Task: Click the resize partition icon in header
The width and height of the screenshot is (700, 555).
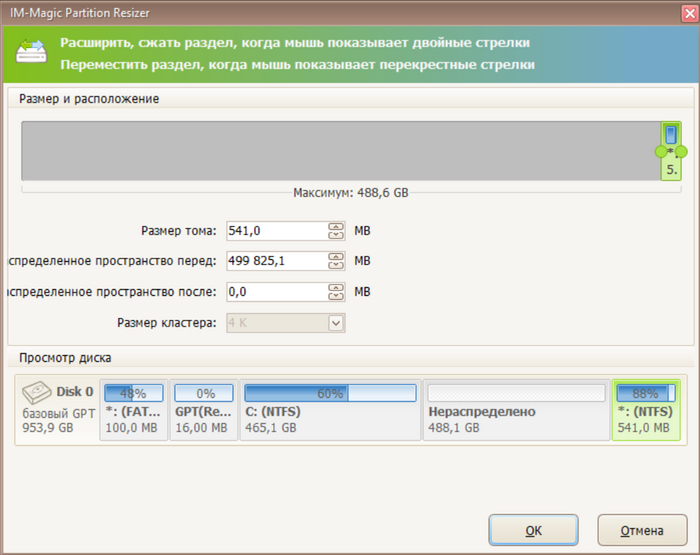Action: (31, 52)
